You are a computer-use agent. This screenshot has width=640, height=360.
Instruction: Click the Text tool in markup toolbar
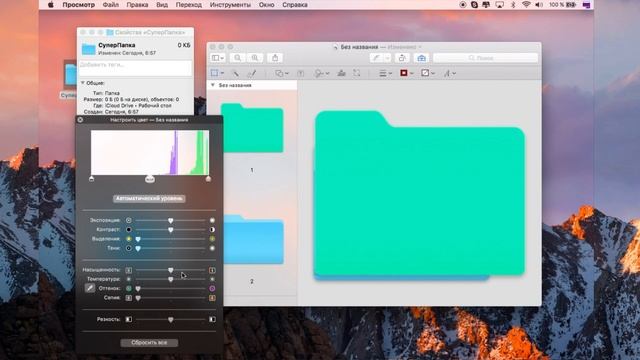[300, 73]
